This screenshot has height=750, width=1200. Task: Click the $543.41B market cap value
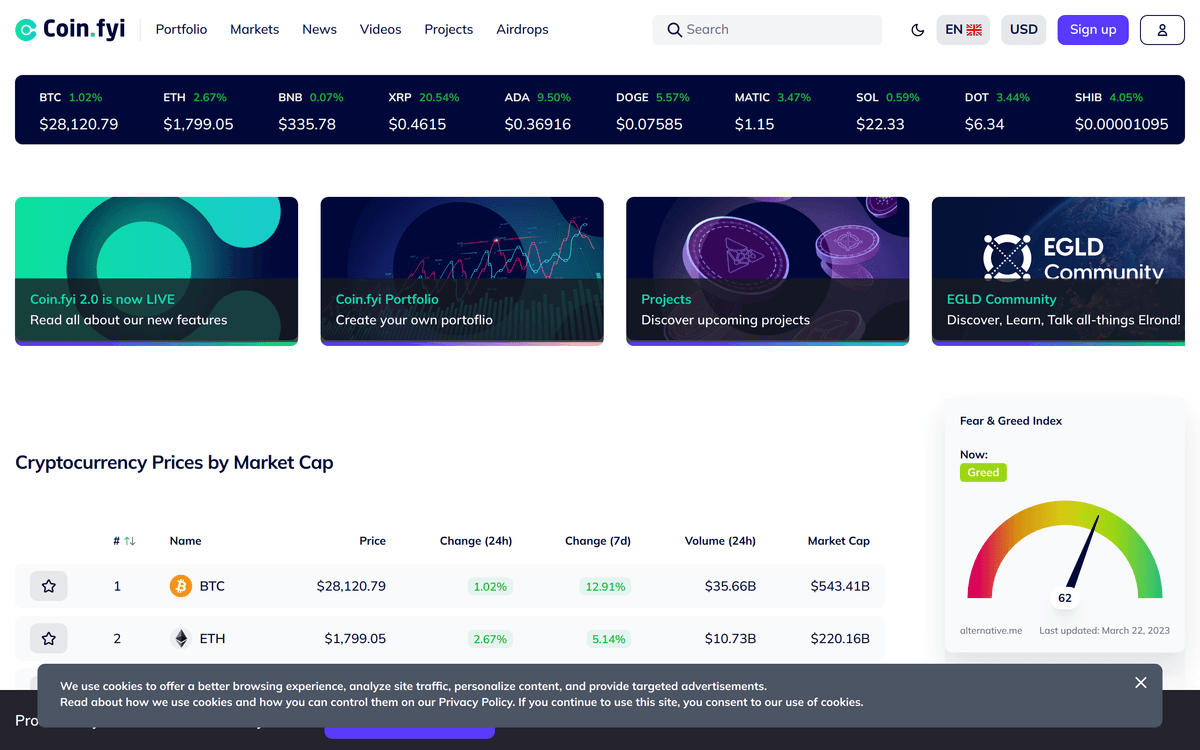840,586
